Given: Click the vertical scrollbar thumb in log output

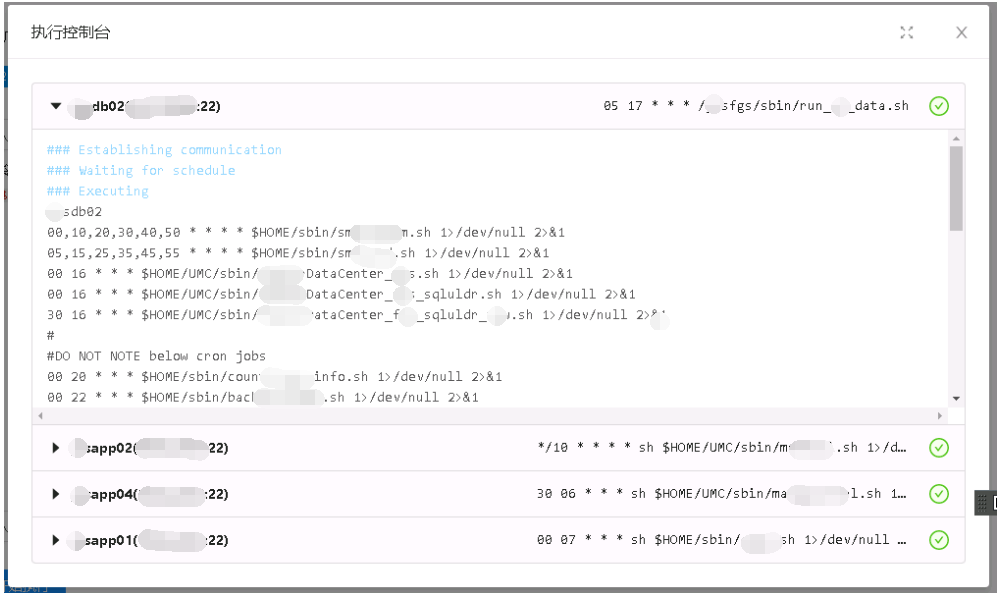Looking at the screenshot, I should 956,188.
